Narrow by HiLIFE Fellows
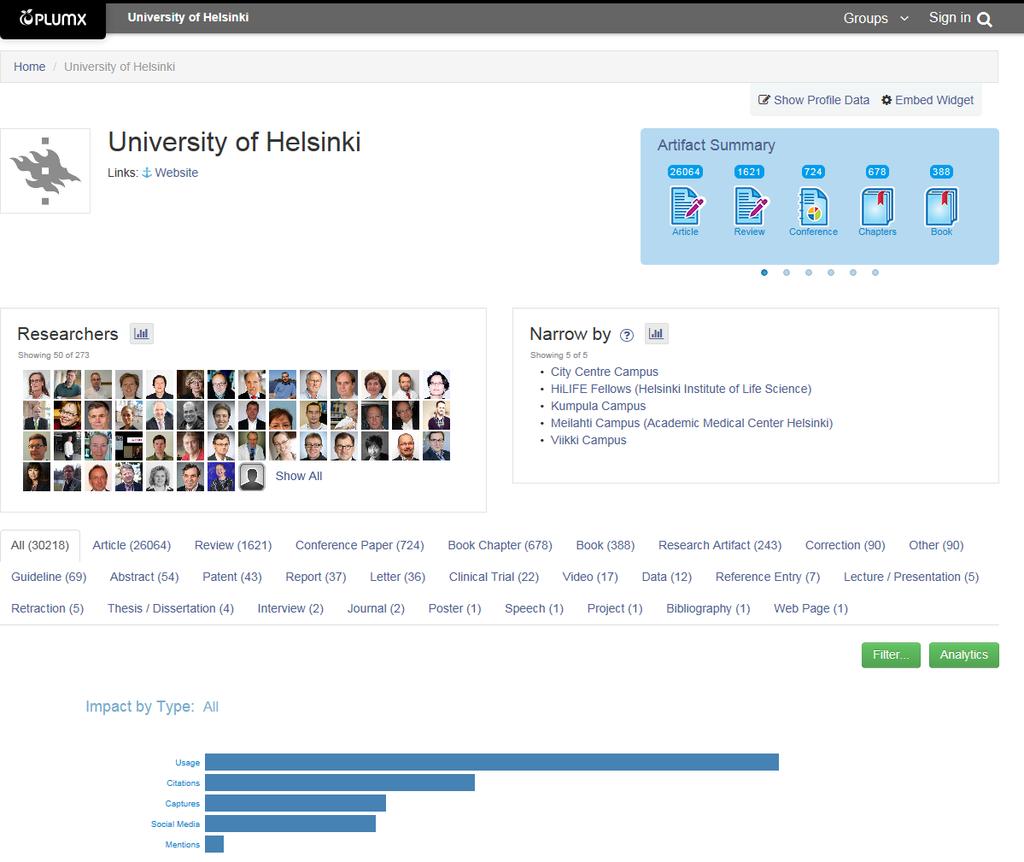 tap(680, 389)
